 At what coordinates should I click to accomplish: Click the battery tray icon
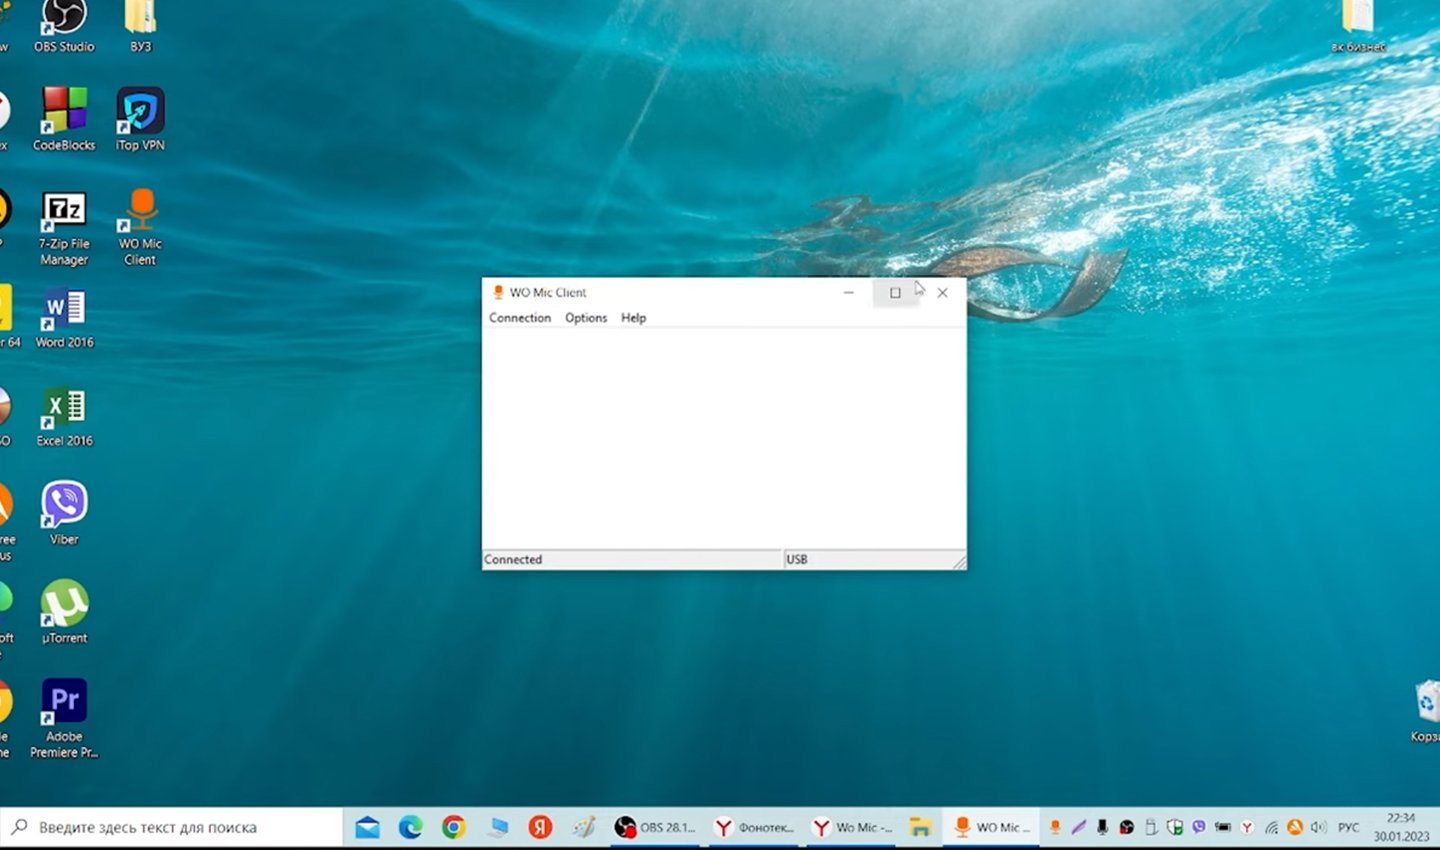click(1223, 827)
